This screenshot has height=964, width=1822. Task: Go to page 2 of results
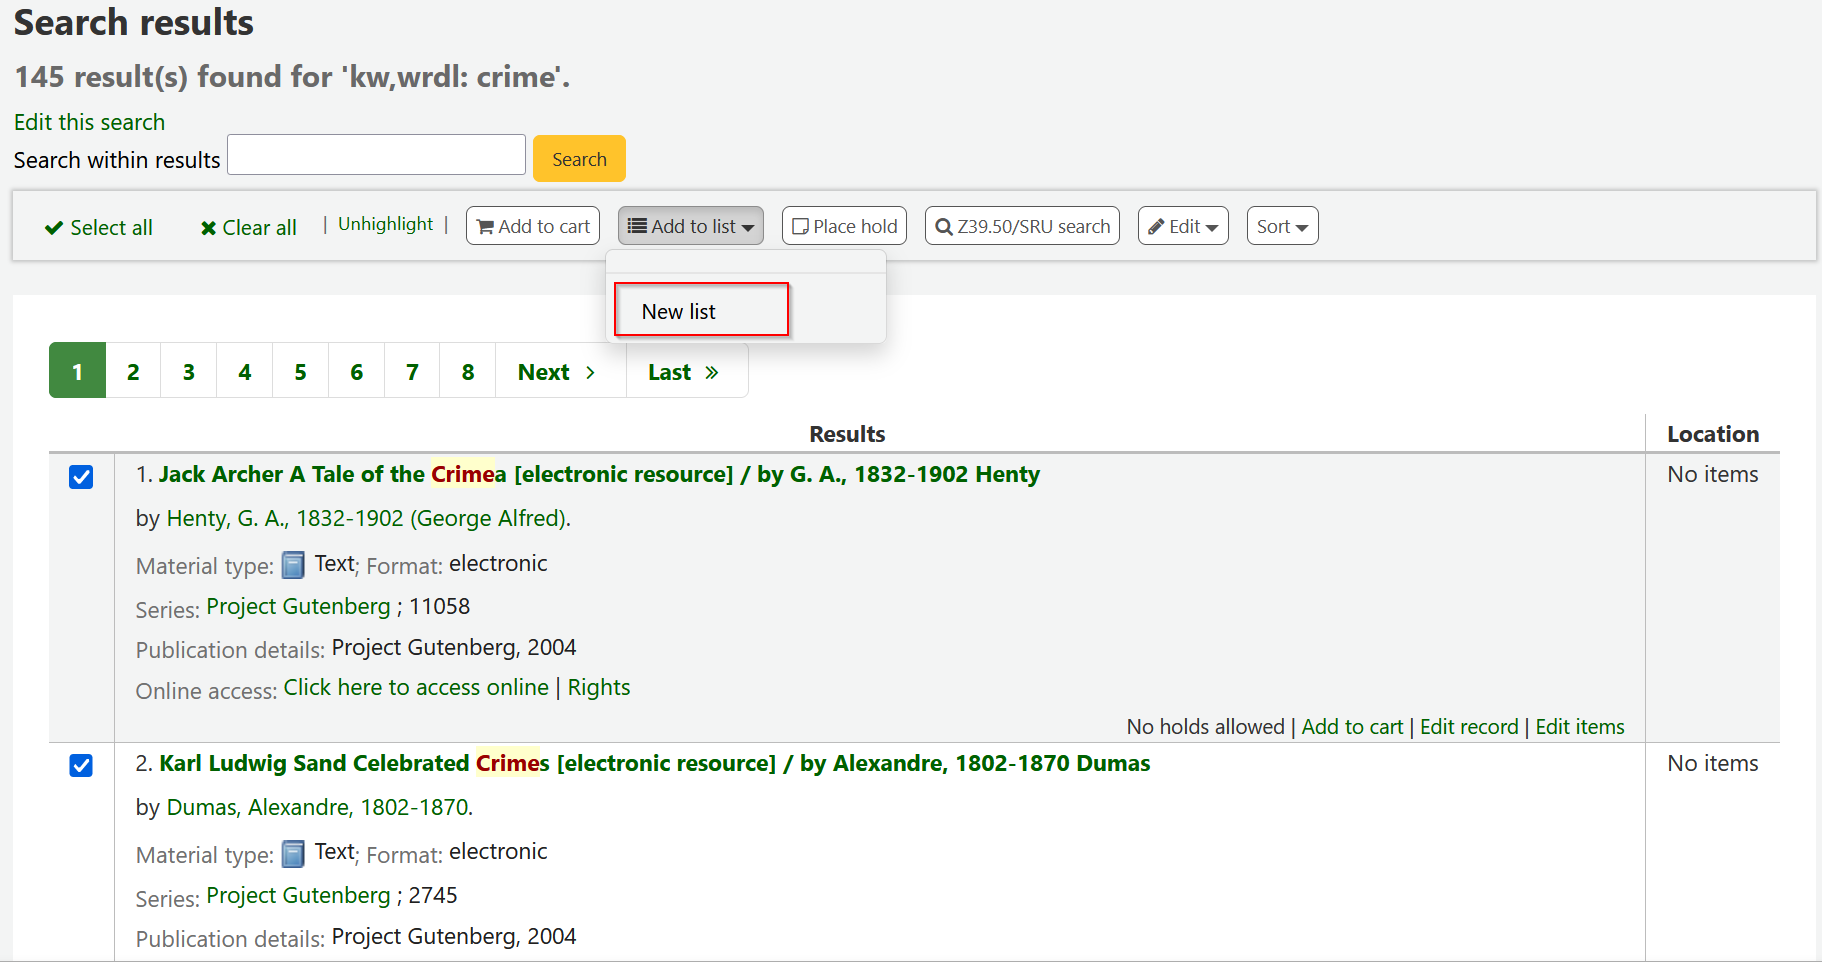tap(132, 371)
